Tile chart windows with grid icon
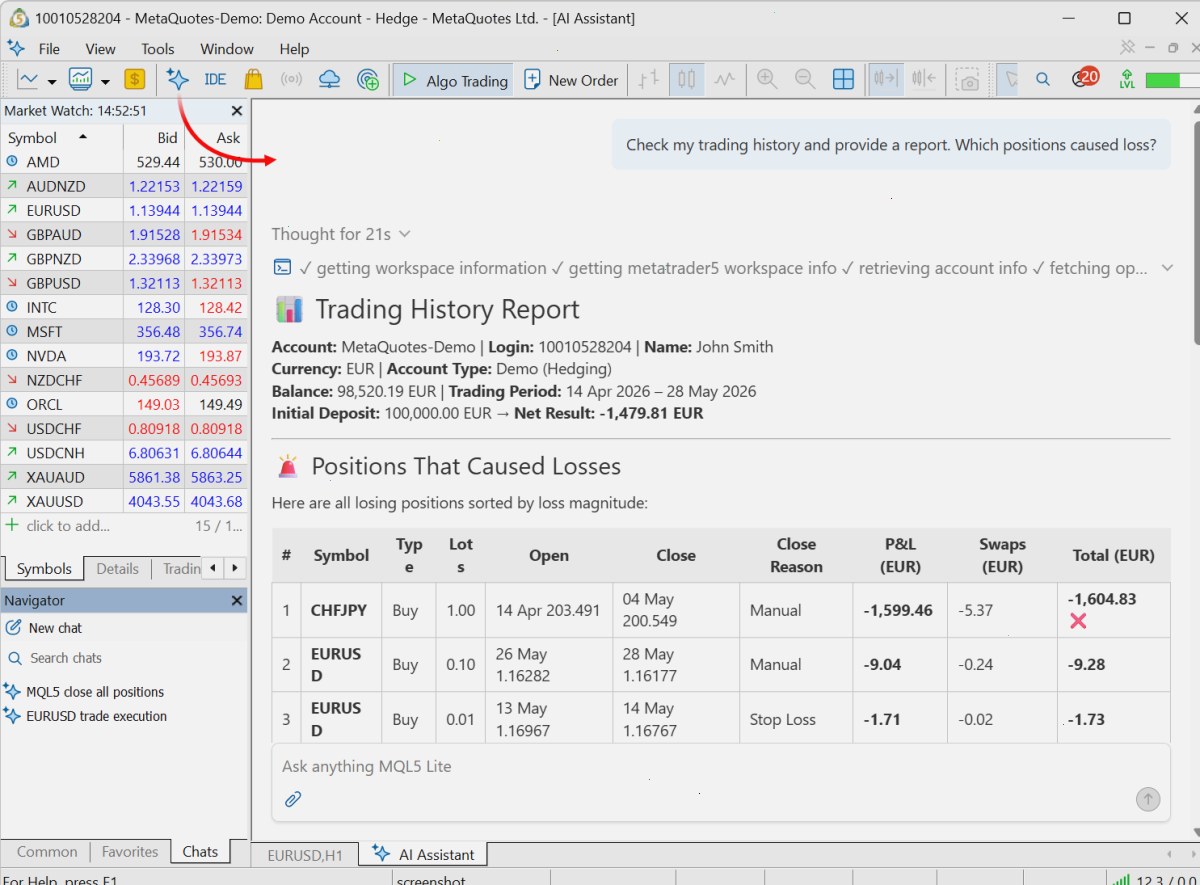Image resolution: width=1200 pixels, height=885 pixels. [843, 80]
